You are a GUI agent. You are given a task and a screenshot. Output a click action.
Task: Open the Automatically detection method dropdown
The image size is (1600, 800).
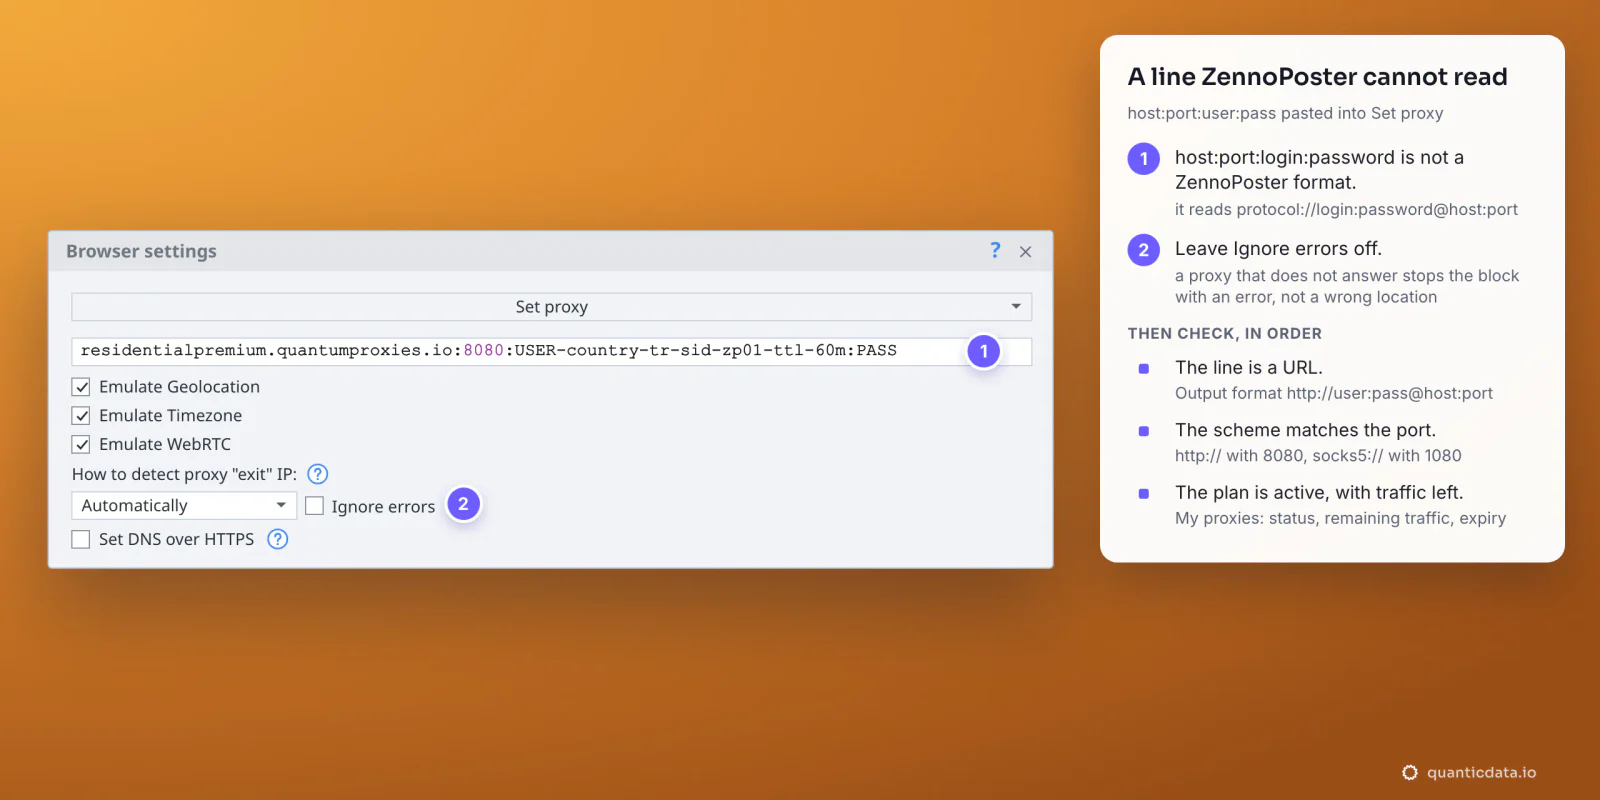click(184, 506)
